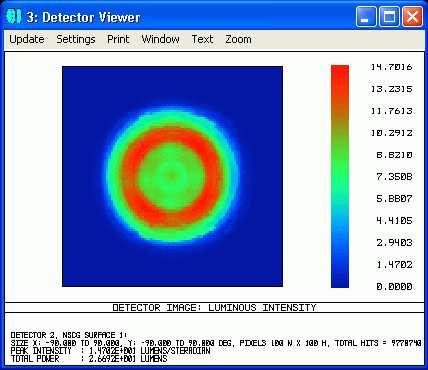This screenshot has height=370, width=428.
Task: Click the Detector Viewer app icon in title bar
Action: point(14,16)
